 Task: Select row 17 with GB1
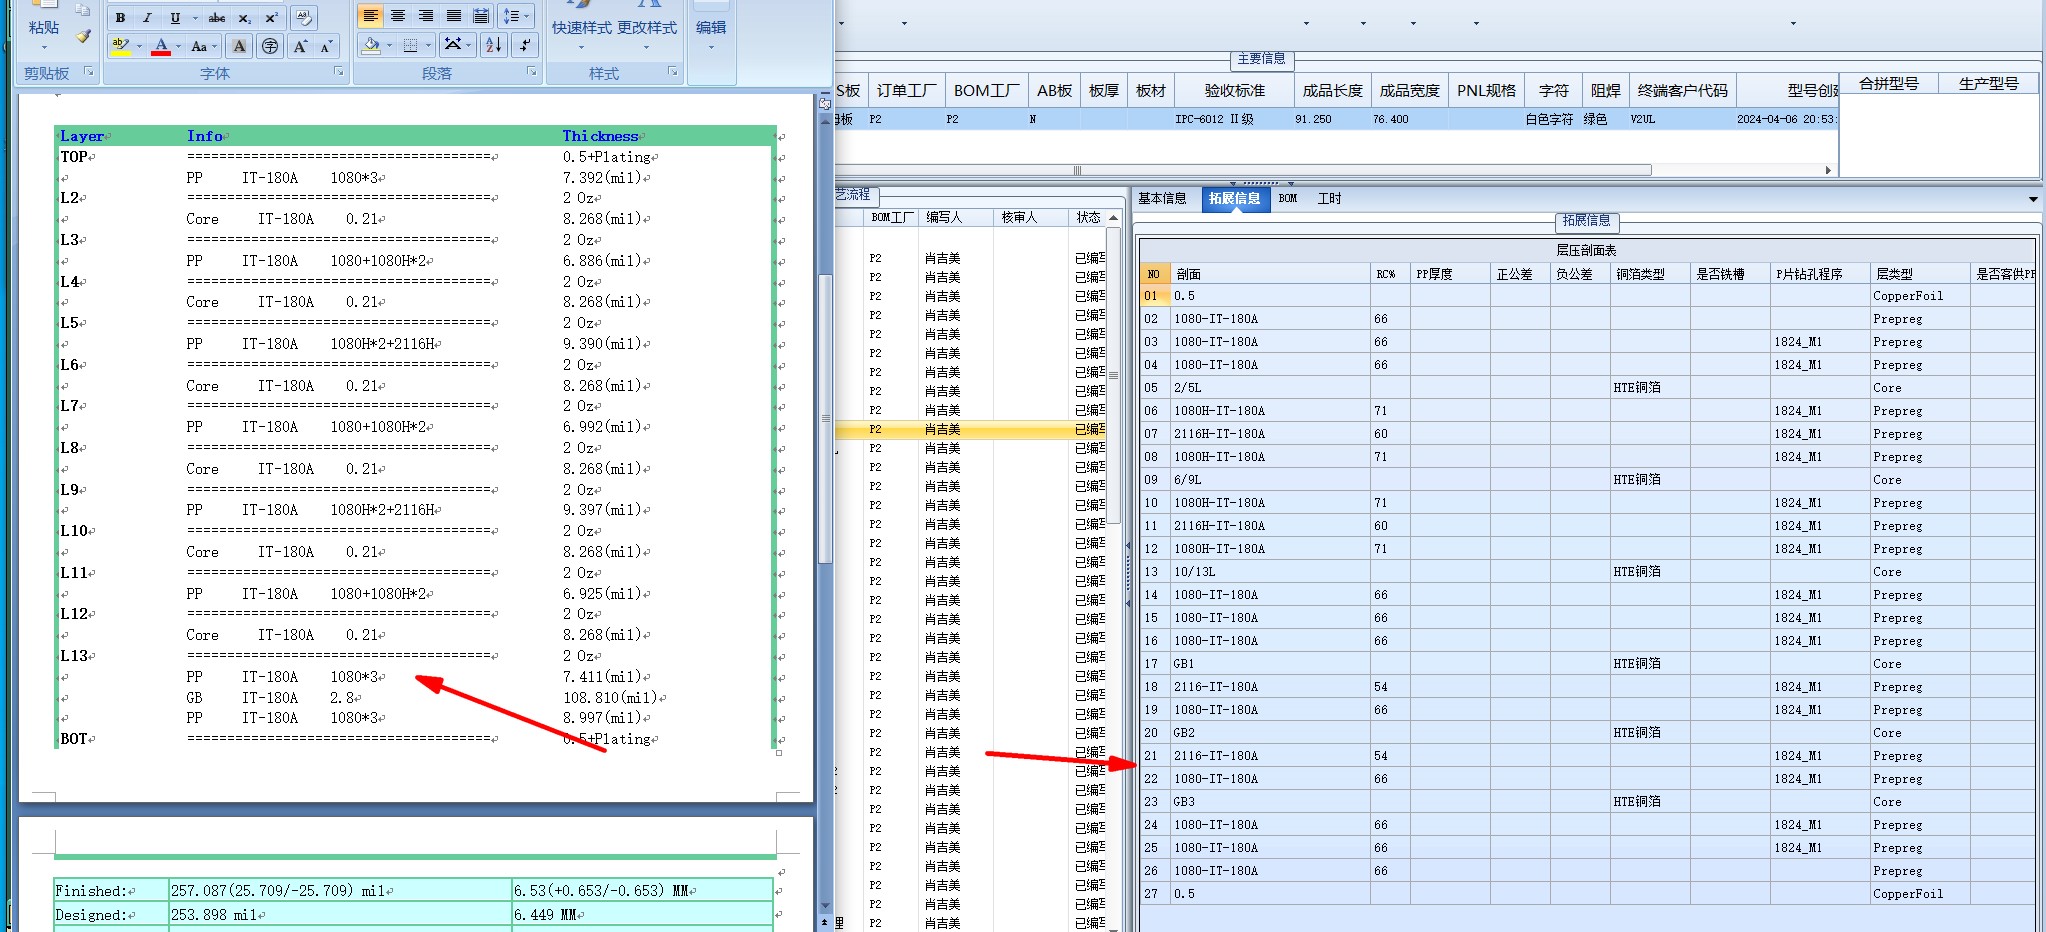pos(1588,664)
